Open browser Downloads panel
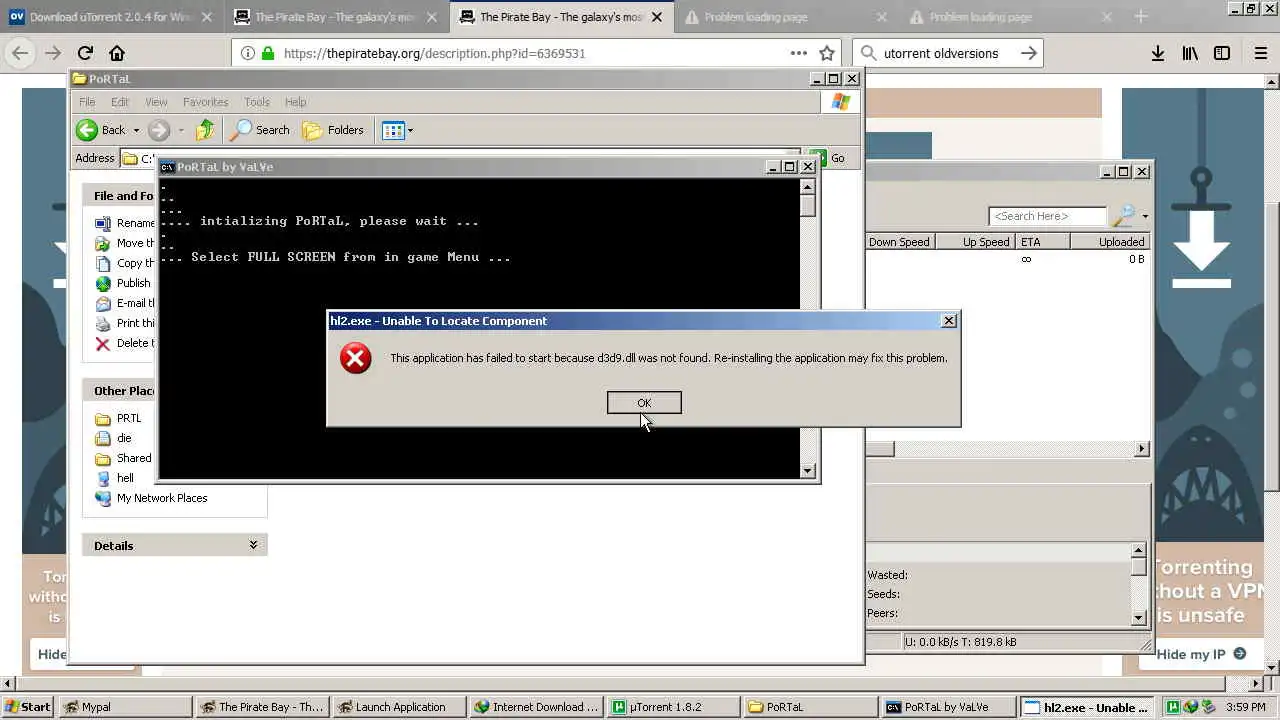The height and width of the screenshot is (720, 1280). click(1157, 53)
